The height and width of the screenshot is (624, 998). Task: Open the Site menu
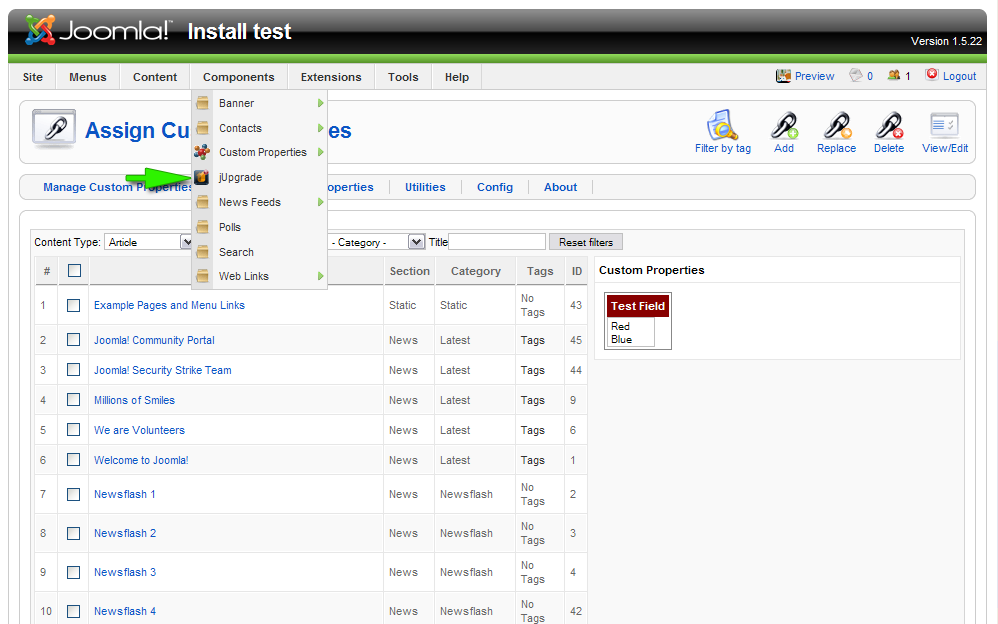32,77
